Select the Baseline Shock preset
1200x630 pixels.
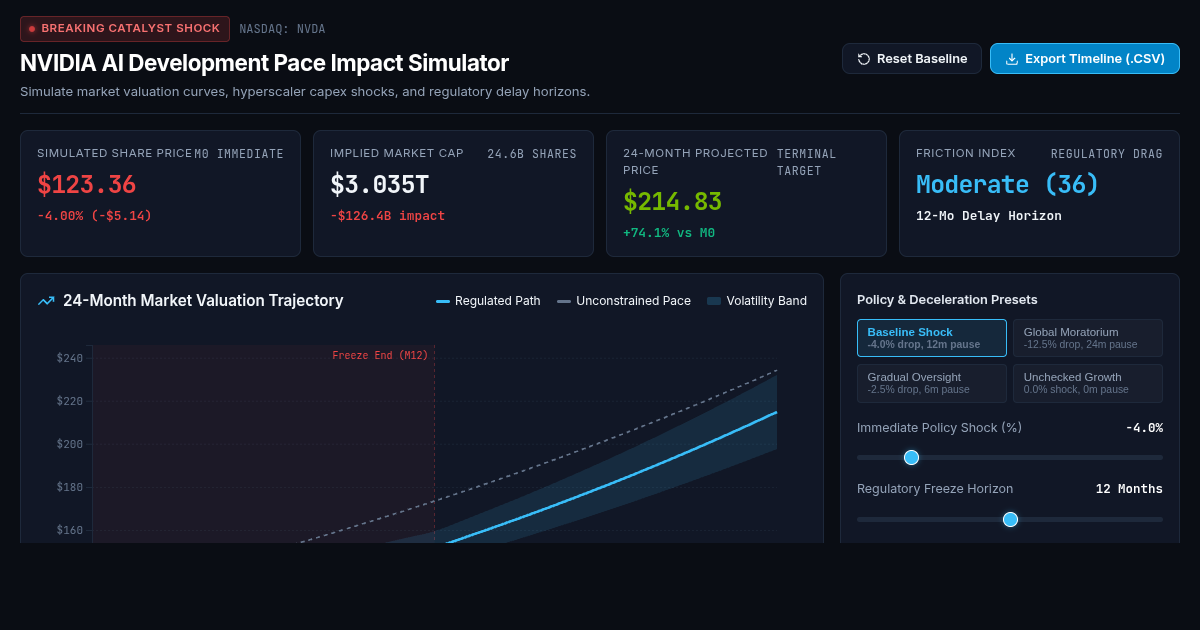coord(932,338)
